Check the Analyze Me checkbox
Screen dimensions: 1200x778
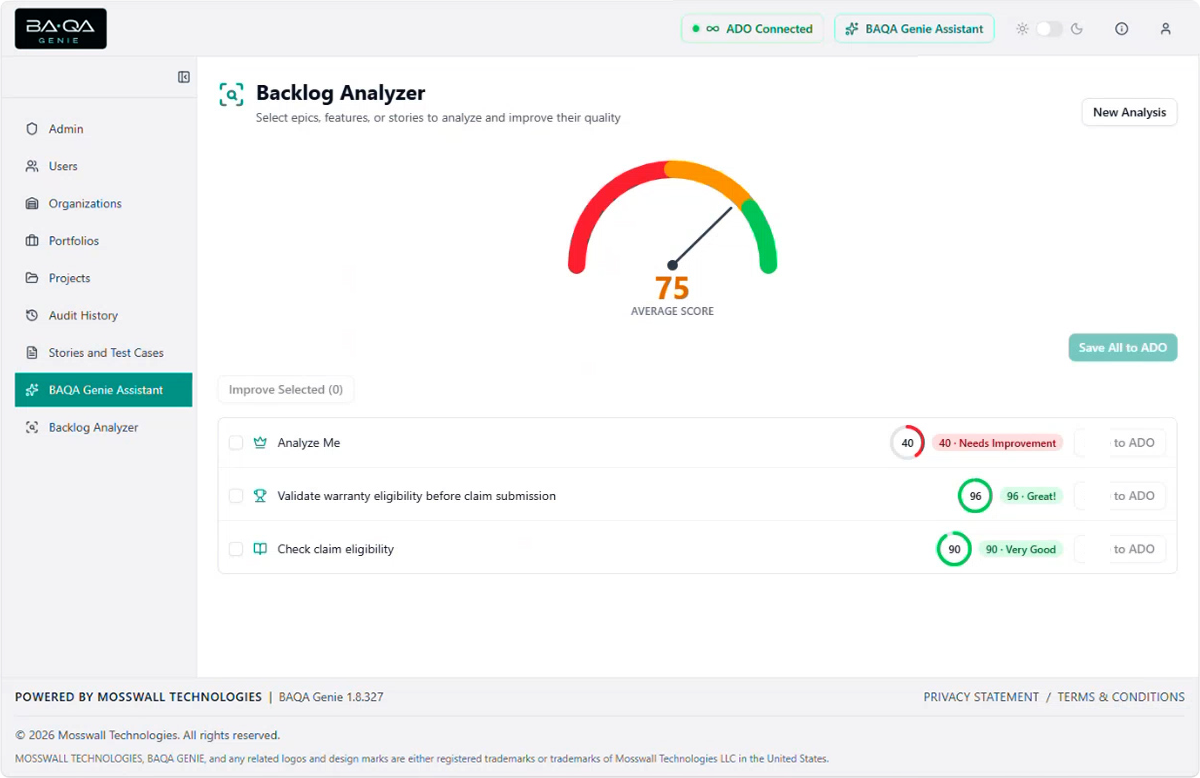[236, 443]
